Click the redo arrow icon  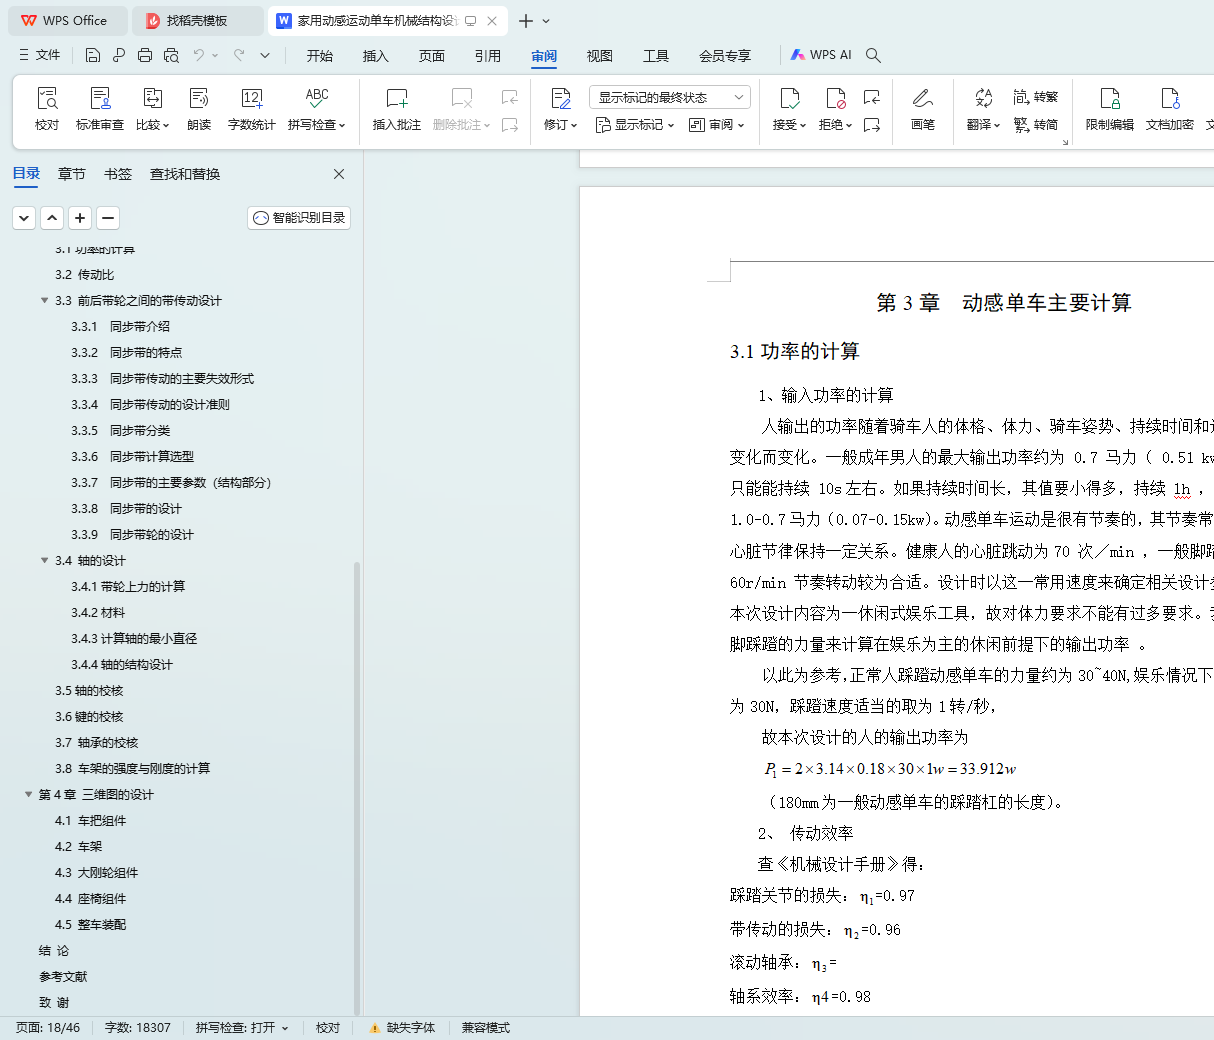[239, 55]
